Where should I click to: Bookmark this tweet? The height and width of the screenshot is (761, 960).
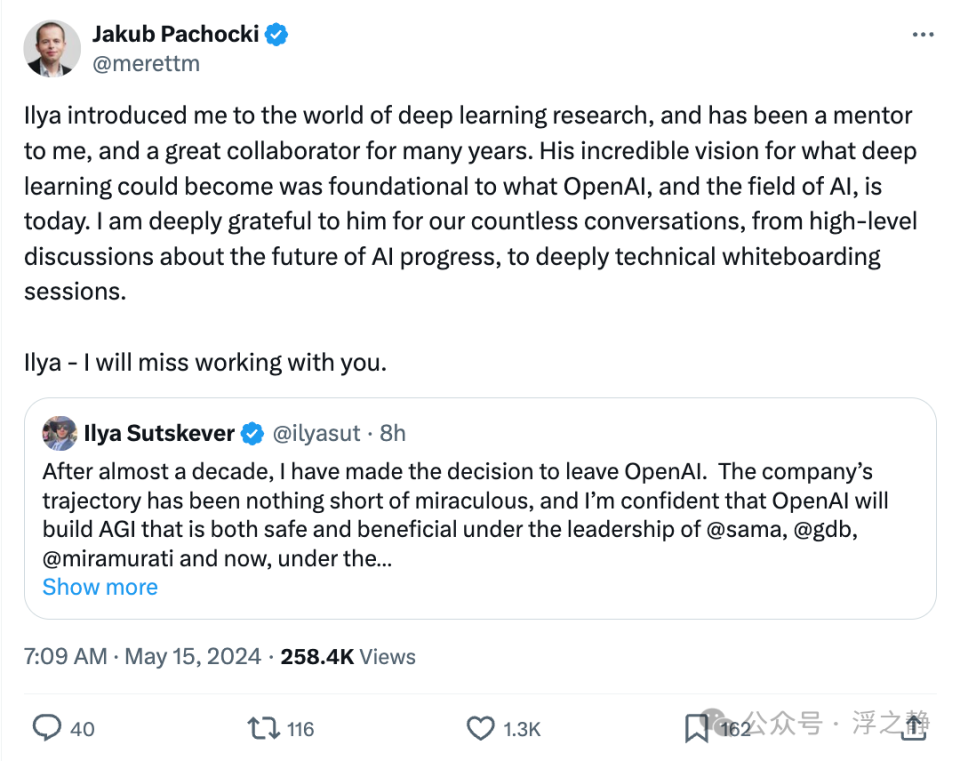click(x=697, y=728)
